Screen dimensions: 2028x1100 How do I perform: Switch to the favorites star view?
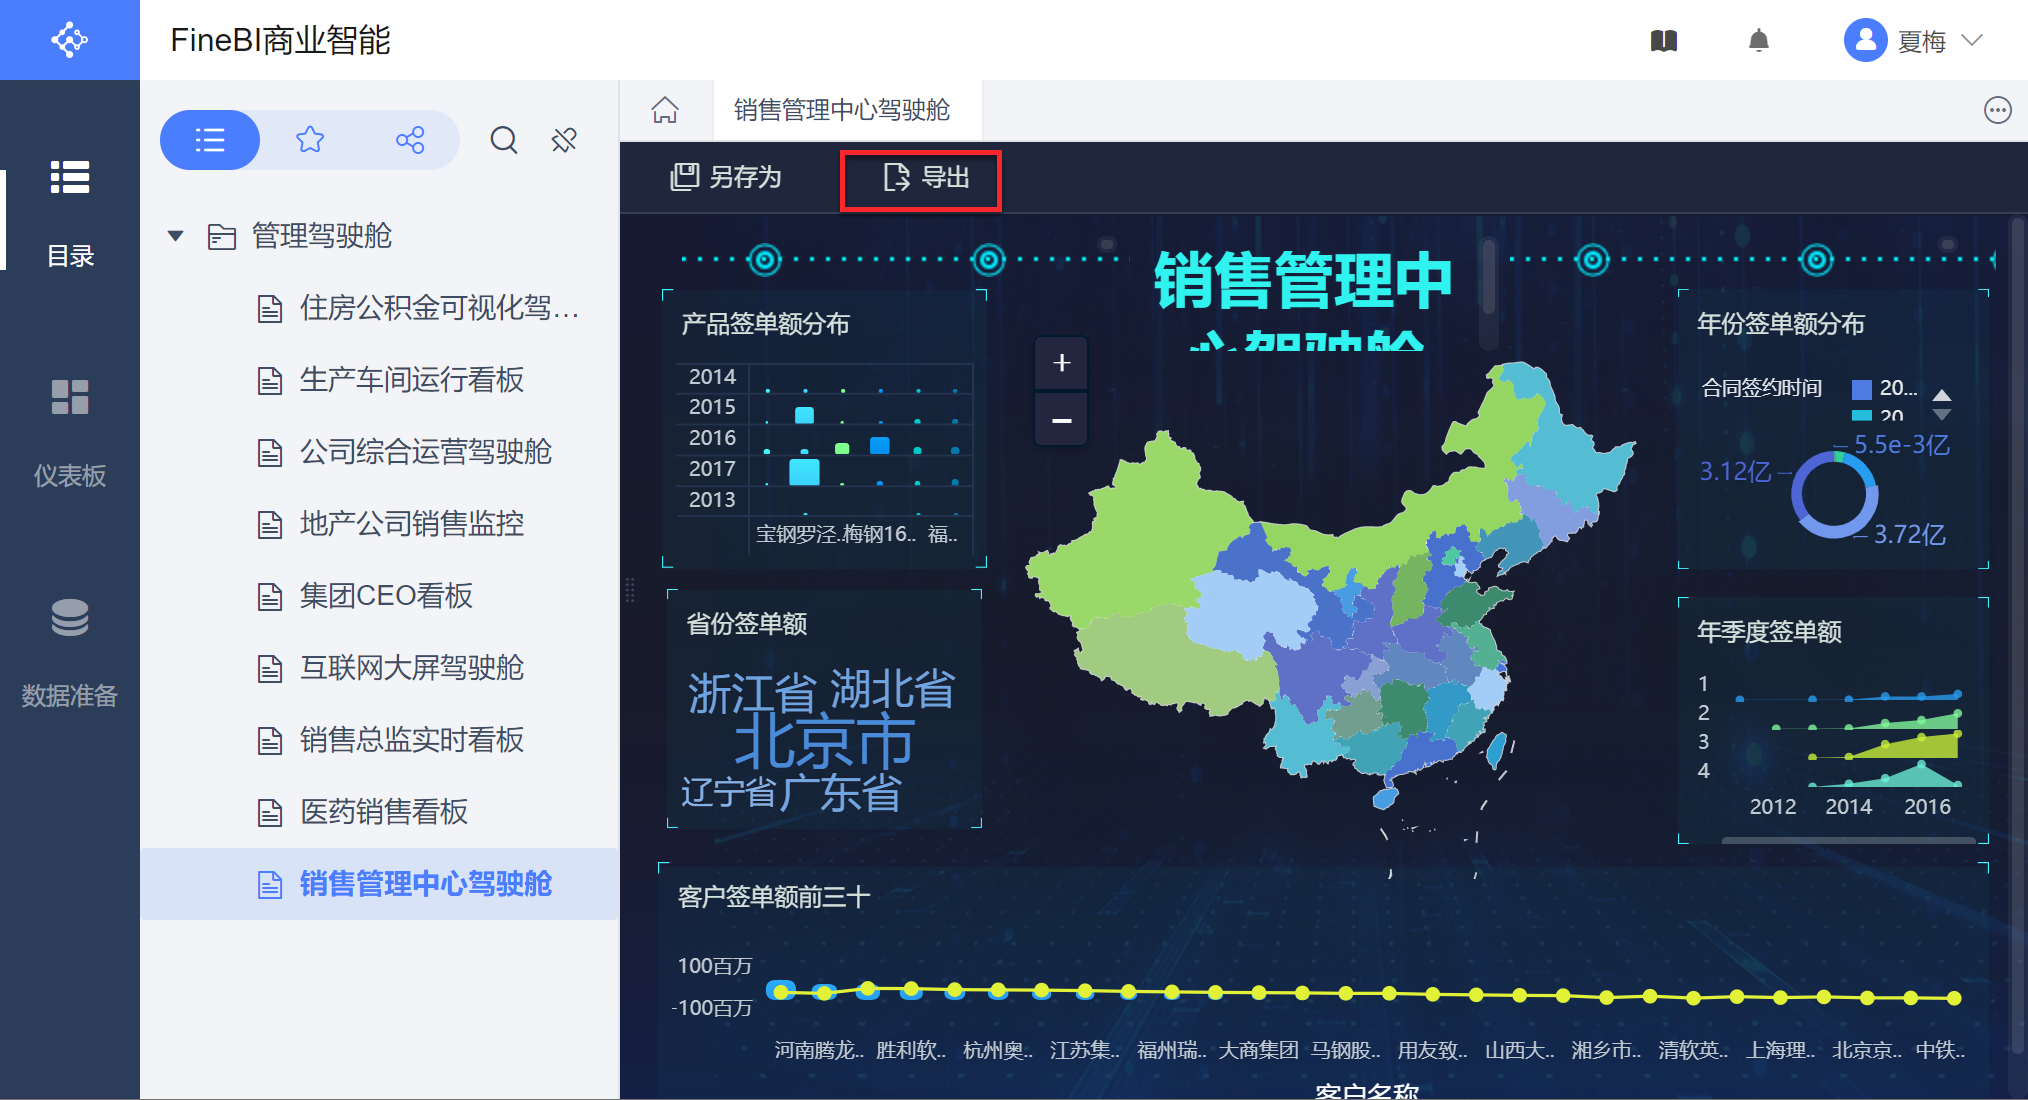pyautogui.click(x=310, y=140)
